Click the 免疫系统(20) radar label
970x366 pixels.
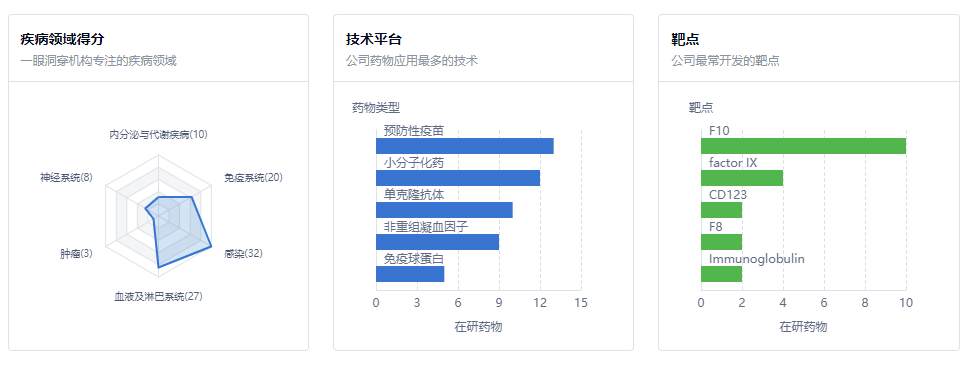(253, 177)
